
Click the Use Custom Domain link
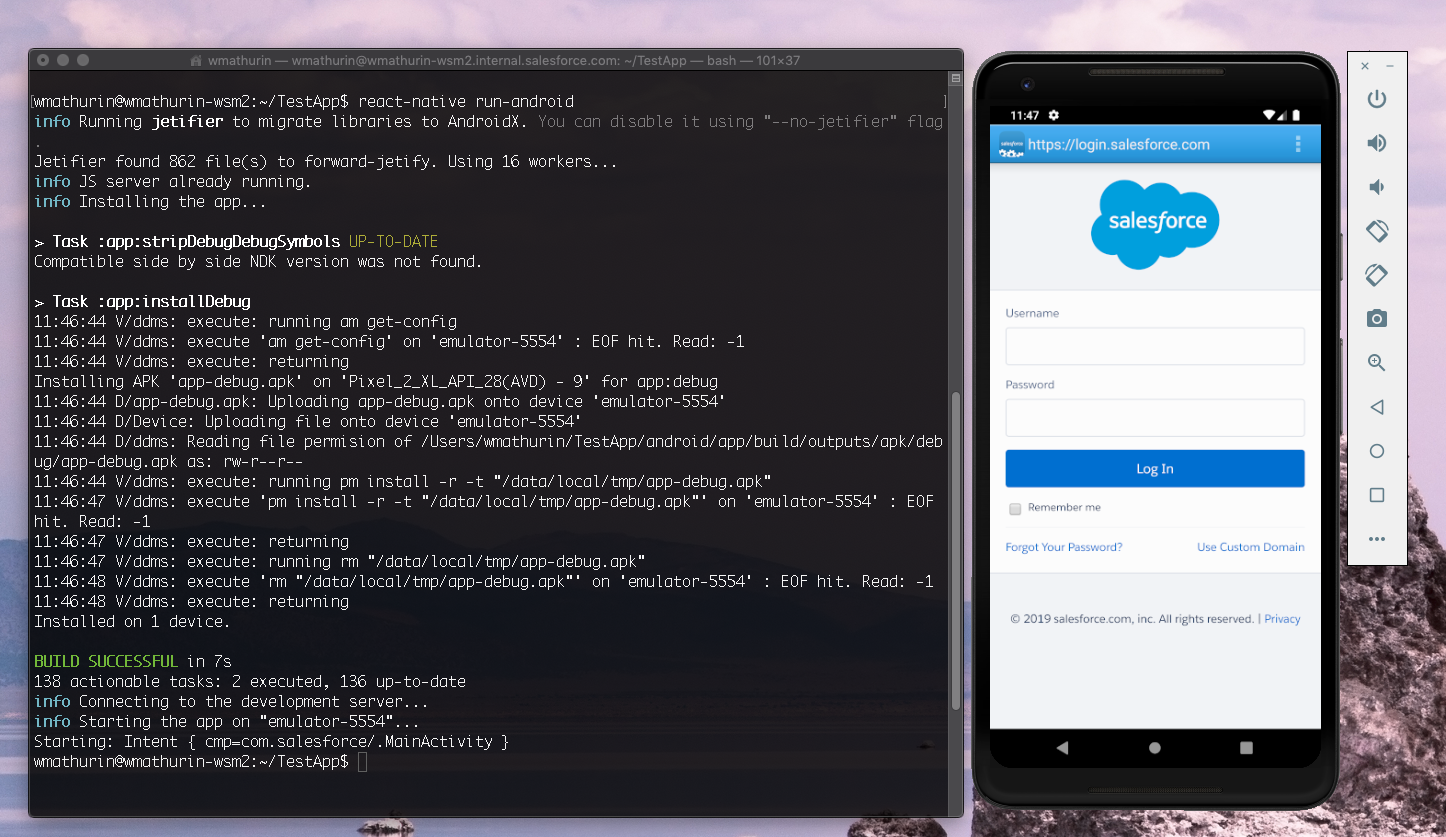pos(1250,547)
